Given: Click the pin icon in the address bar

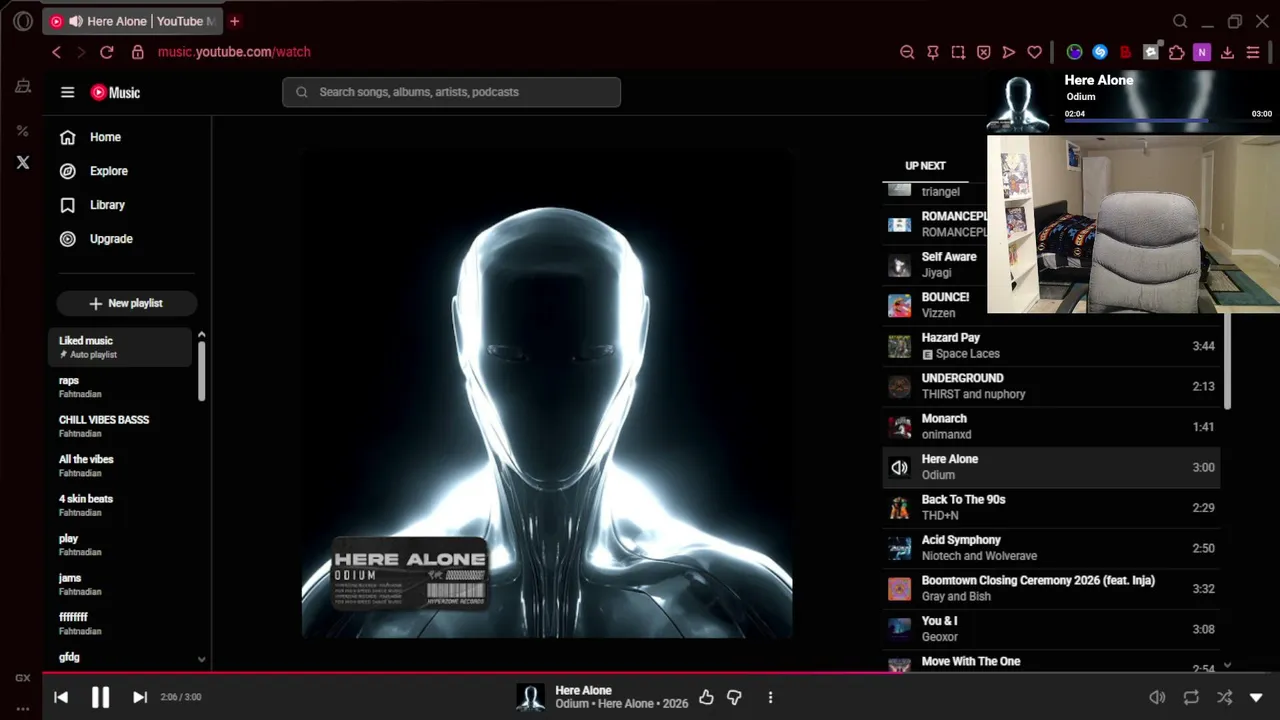Looking at the screenshot, I should point(933,52).
